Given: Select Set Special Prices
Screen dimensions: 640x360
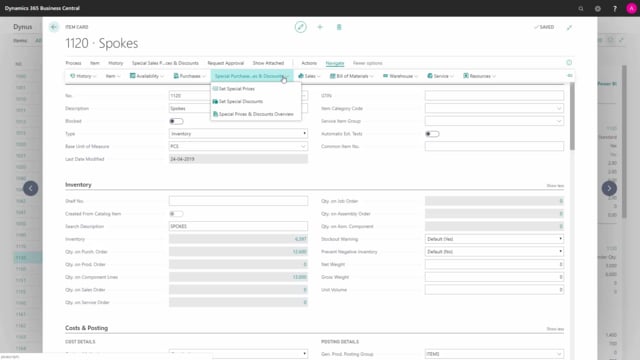Looking at the screenshot, I should tap(237, 89).
